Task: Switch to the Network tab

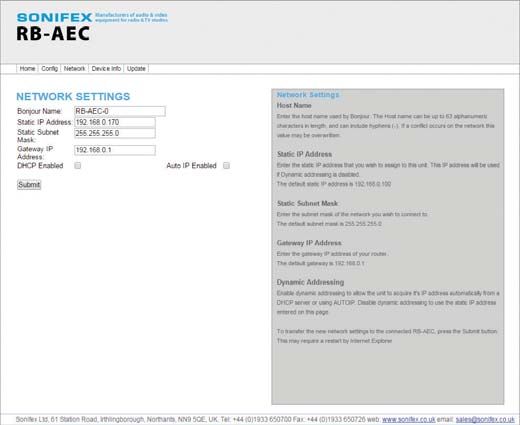Action: [x=74, y=69]
